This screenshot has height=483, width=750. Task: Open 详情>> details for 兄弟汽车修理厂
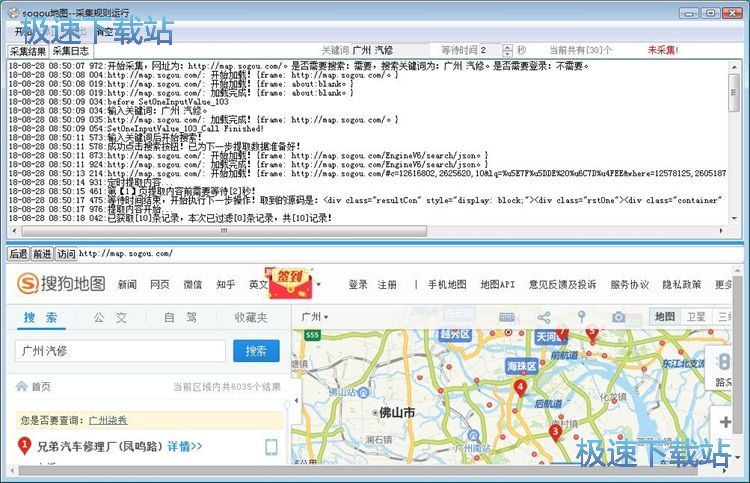click(185, 447)
